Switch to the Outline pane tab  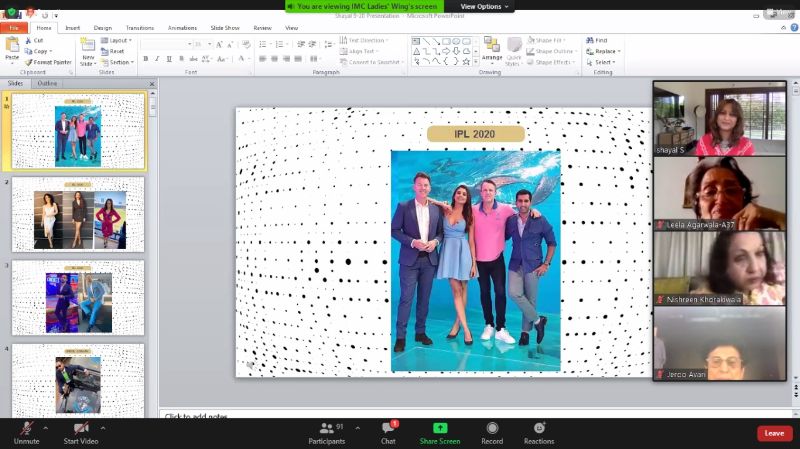[47, 83]
